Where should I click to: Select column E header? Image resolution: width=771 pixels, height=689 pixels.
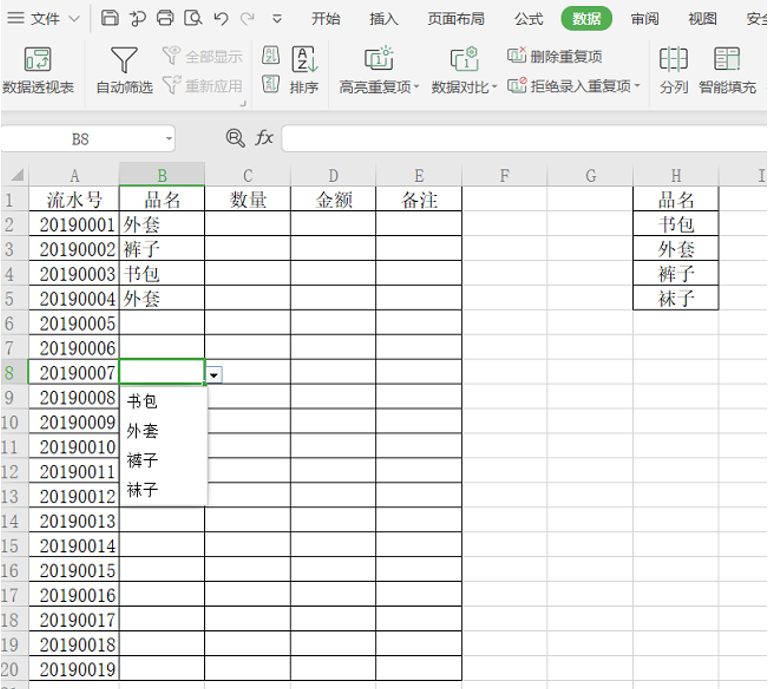419,175
